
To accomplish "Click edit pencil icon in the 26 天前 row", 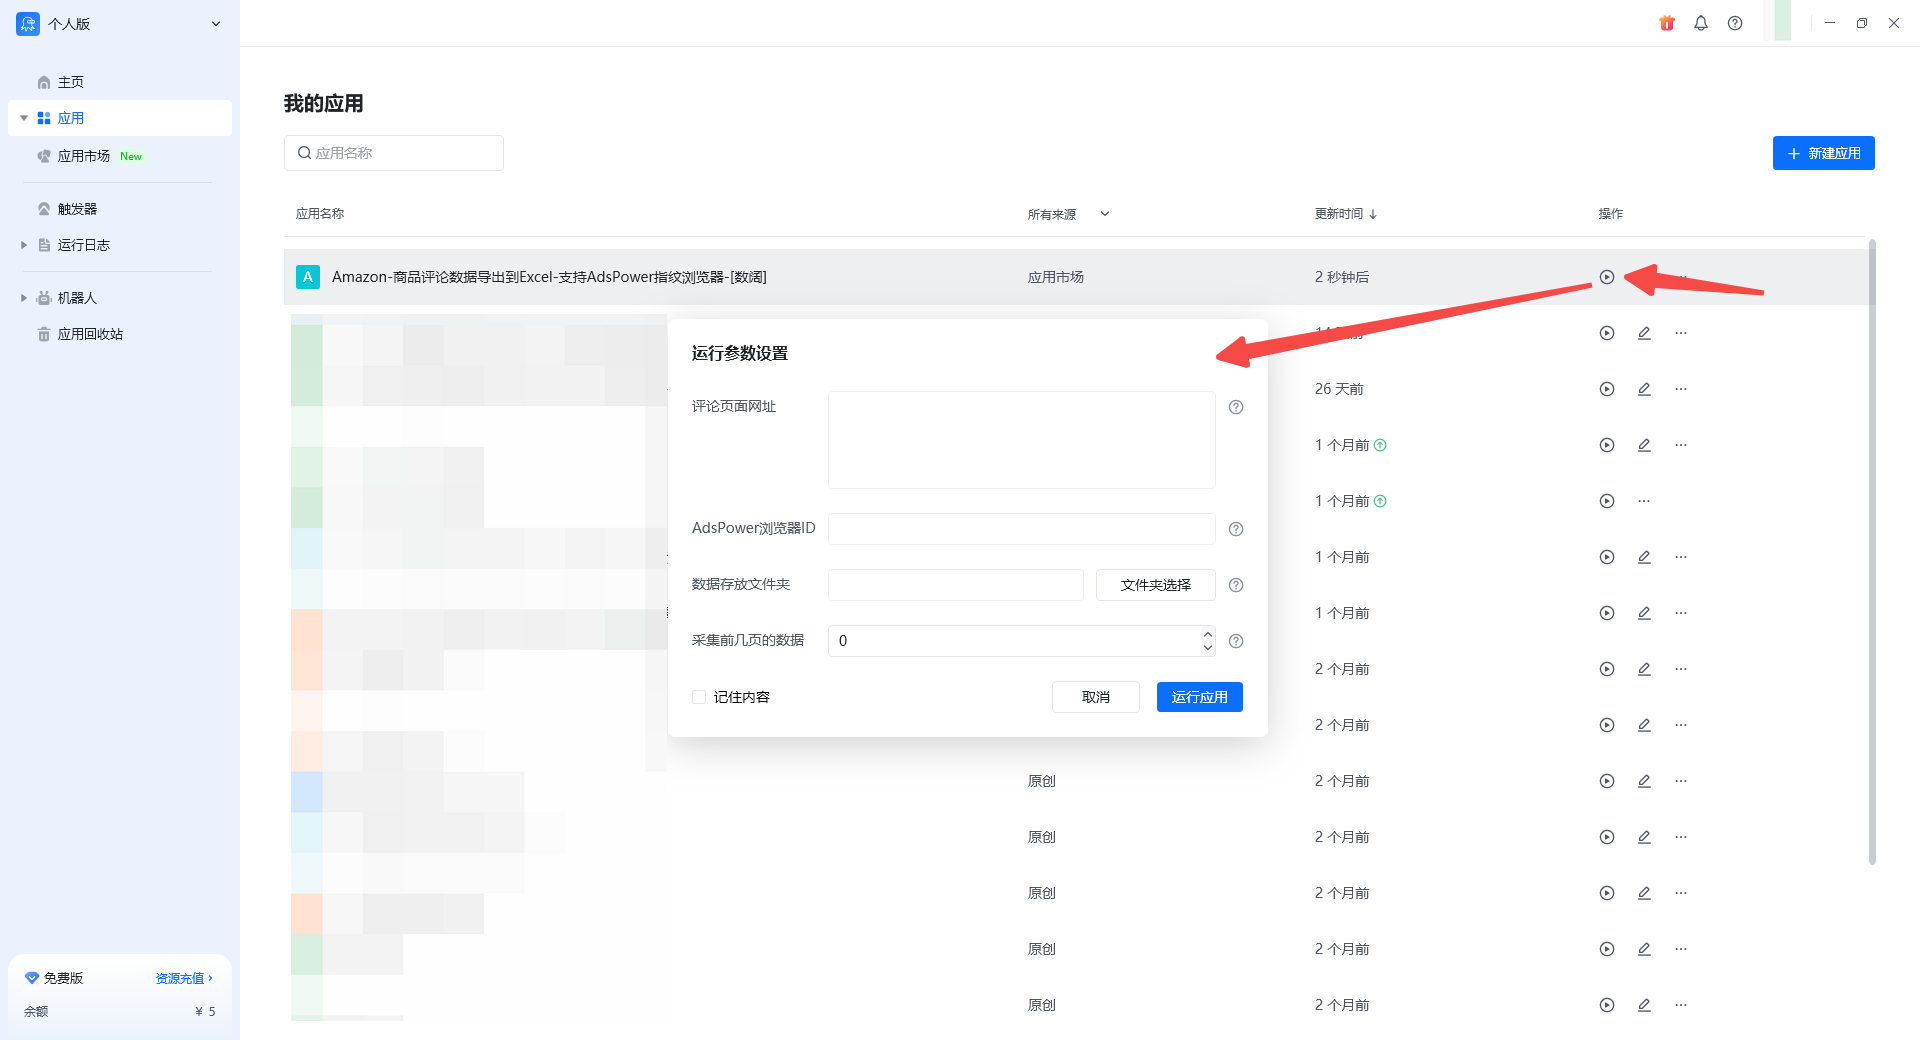I will point(1644,389).
